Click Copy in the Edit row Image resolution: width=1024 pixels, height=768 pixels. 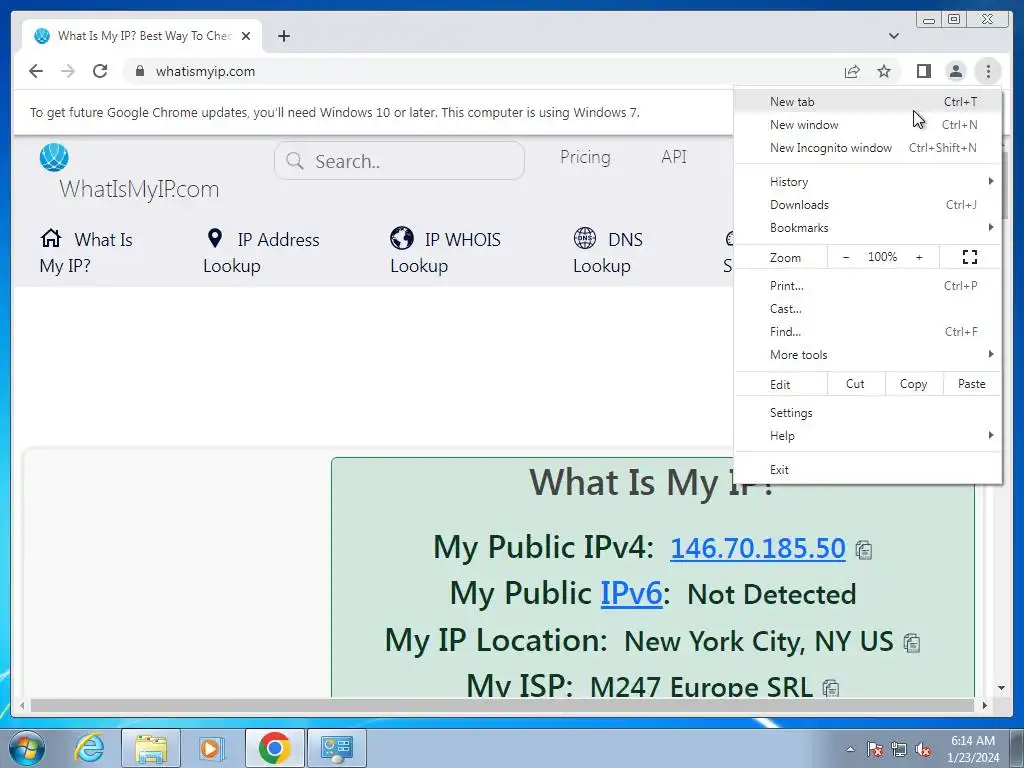click(914, 384)
